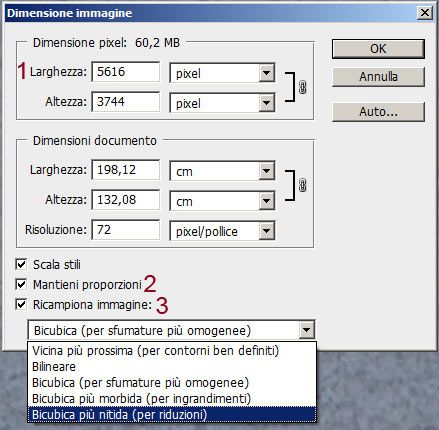Open document height cm unit dropdown
Viewport: 439px width, 430px height.
pyautogui.click(x=267, y=201)
